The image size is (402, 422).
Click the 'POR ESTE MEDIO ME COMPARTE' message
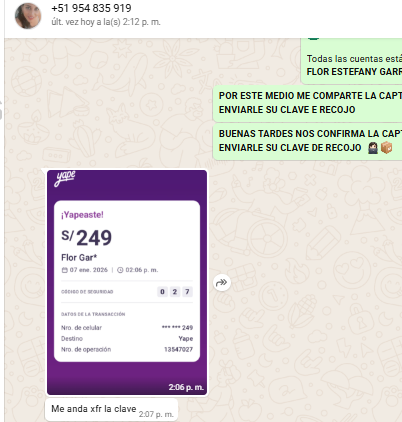[x=307, y=103]
